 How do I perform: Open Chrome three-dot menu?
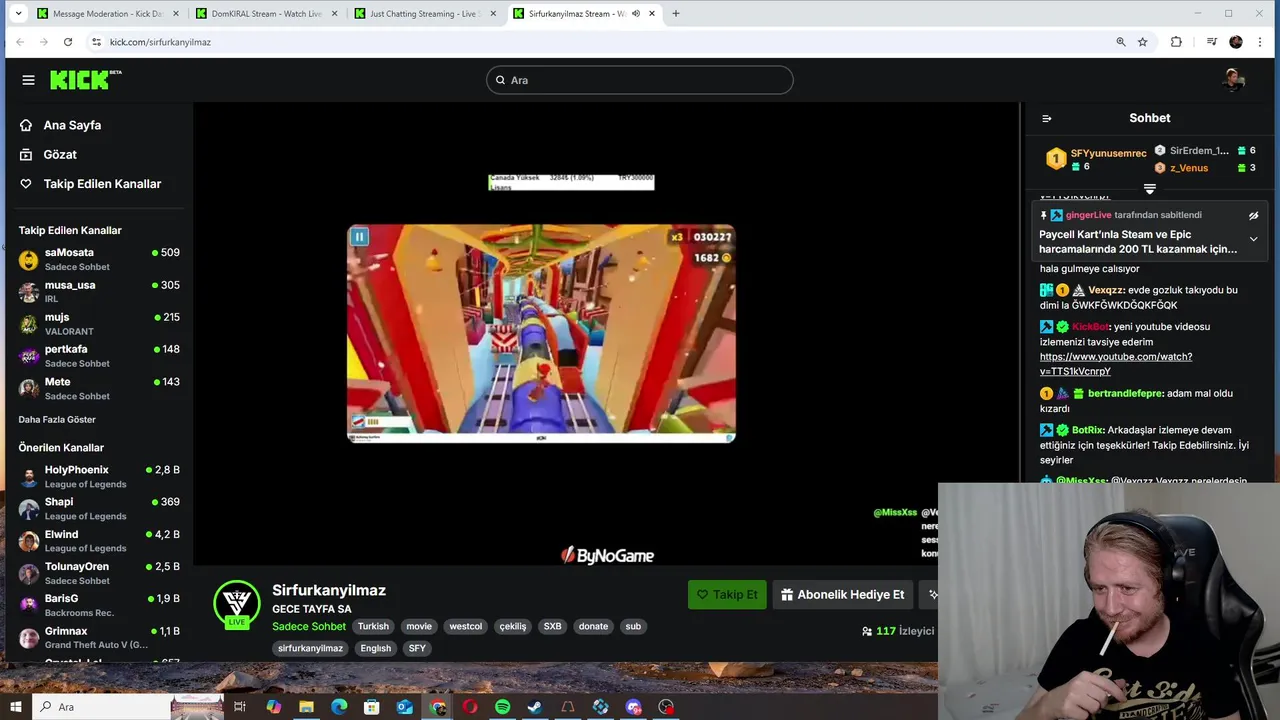click(x=1261, y=42)
